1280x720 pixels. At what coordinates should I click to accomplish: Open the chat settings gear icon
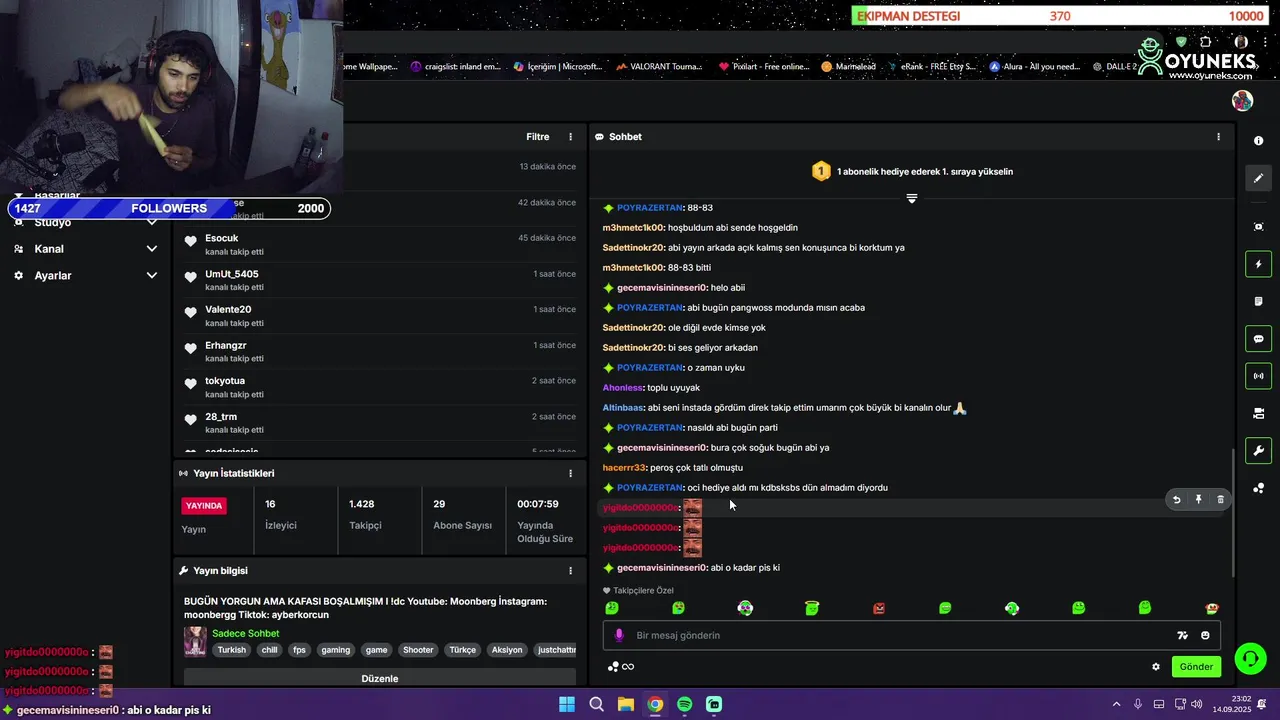[x=1156, y=667]
